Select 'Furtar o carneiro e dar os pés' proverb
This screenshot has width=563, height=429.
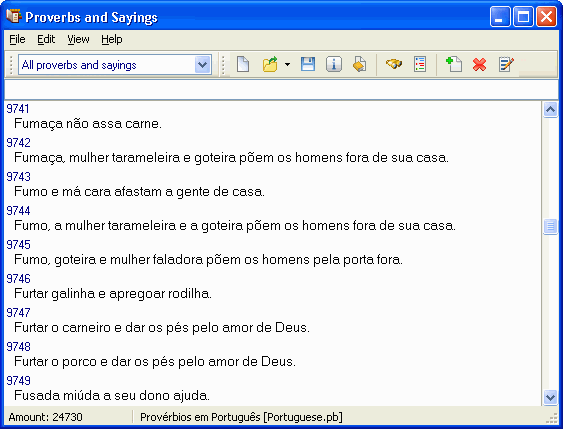point(162,328)
